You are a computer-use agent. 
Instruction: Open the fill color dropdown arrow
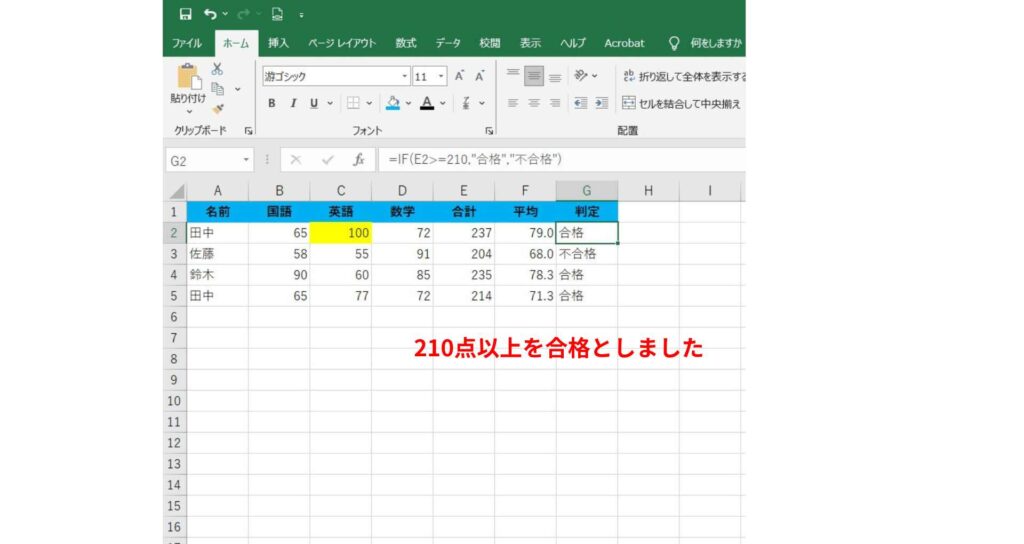point(408,103)
